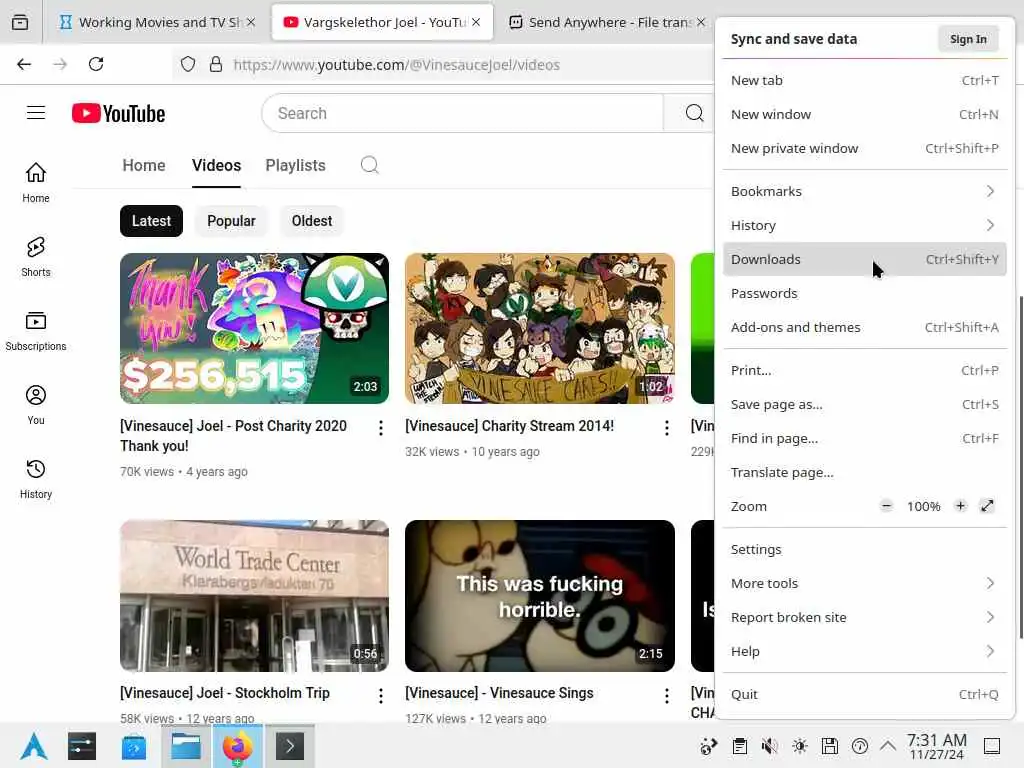
Task: Select the Latest filter chip
Action: coord(152,221)
